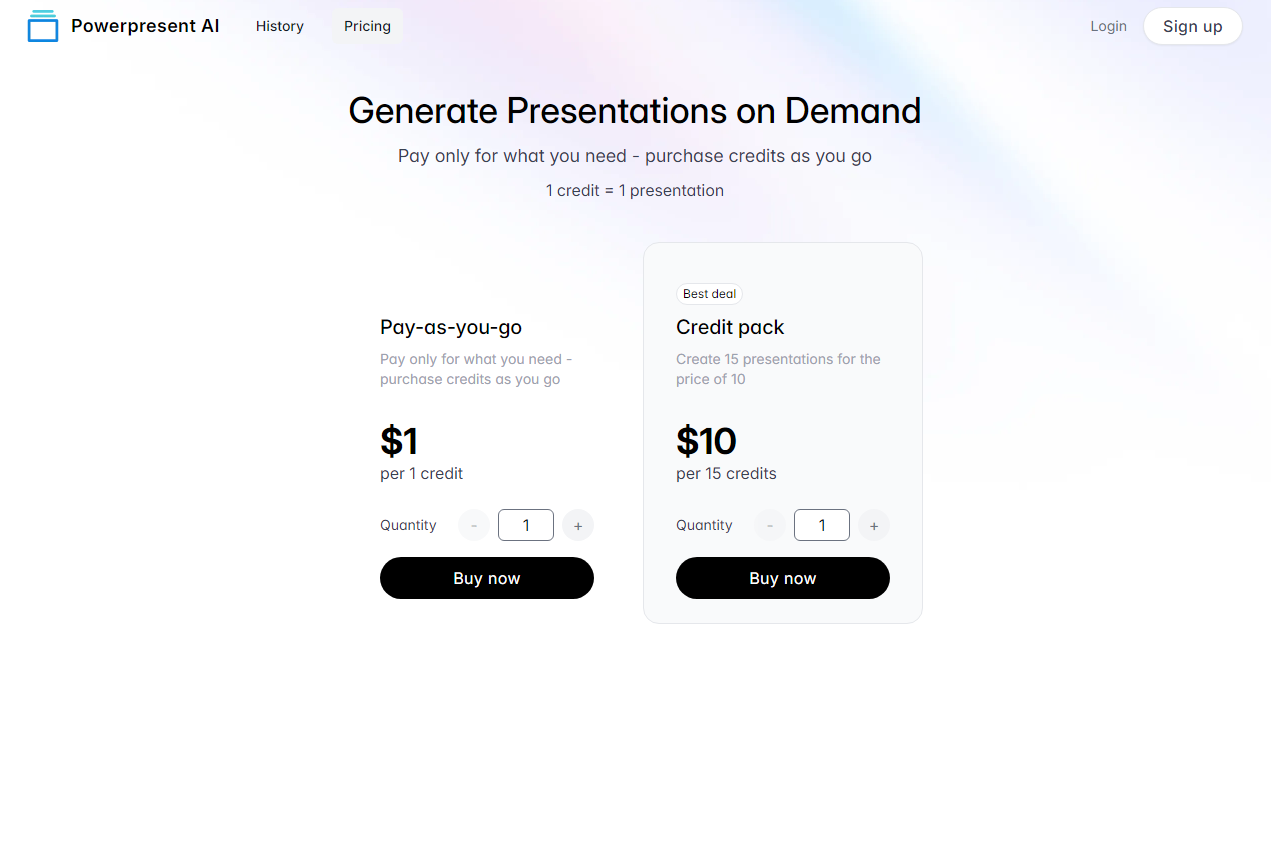Buy now for the Credit pack
Image resolution: width=1271 pixels, height=852 pixels.
[783, 578]
